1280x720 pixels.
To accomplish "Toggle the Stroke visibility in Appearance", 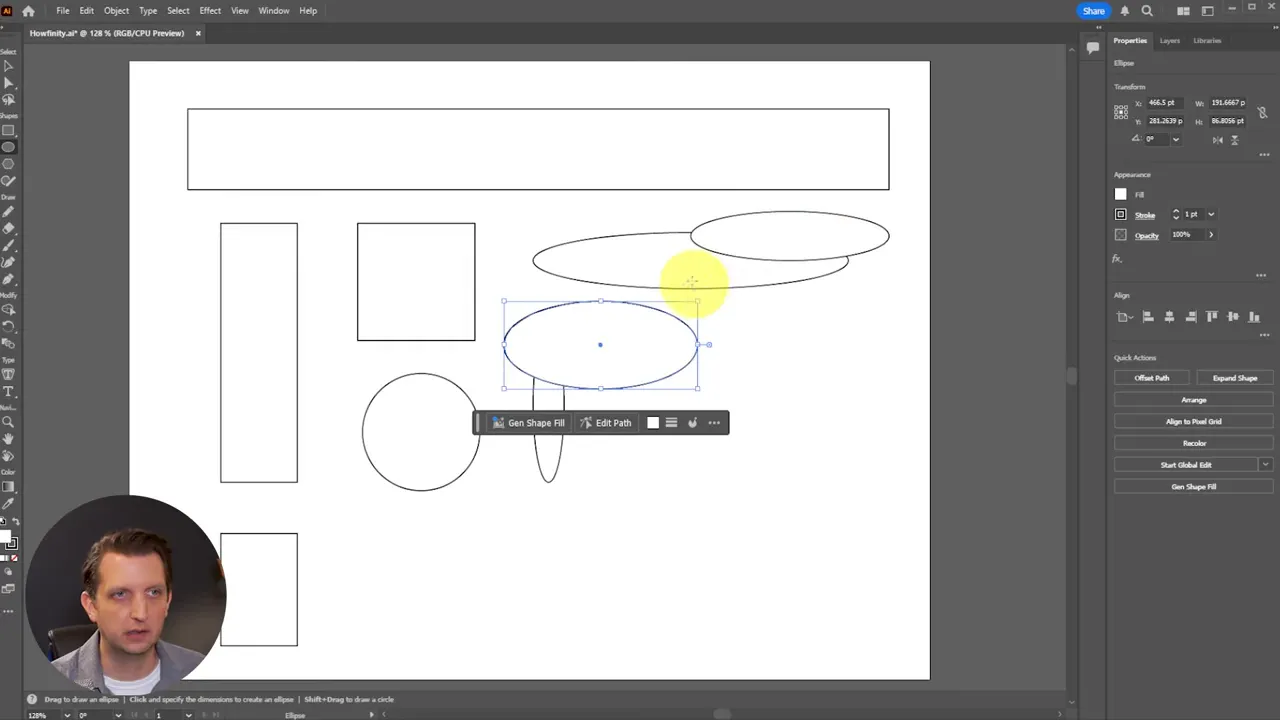I will click(x=1121, y=215).
